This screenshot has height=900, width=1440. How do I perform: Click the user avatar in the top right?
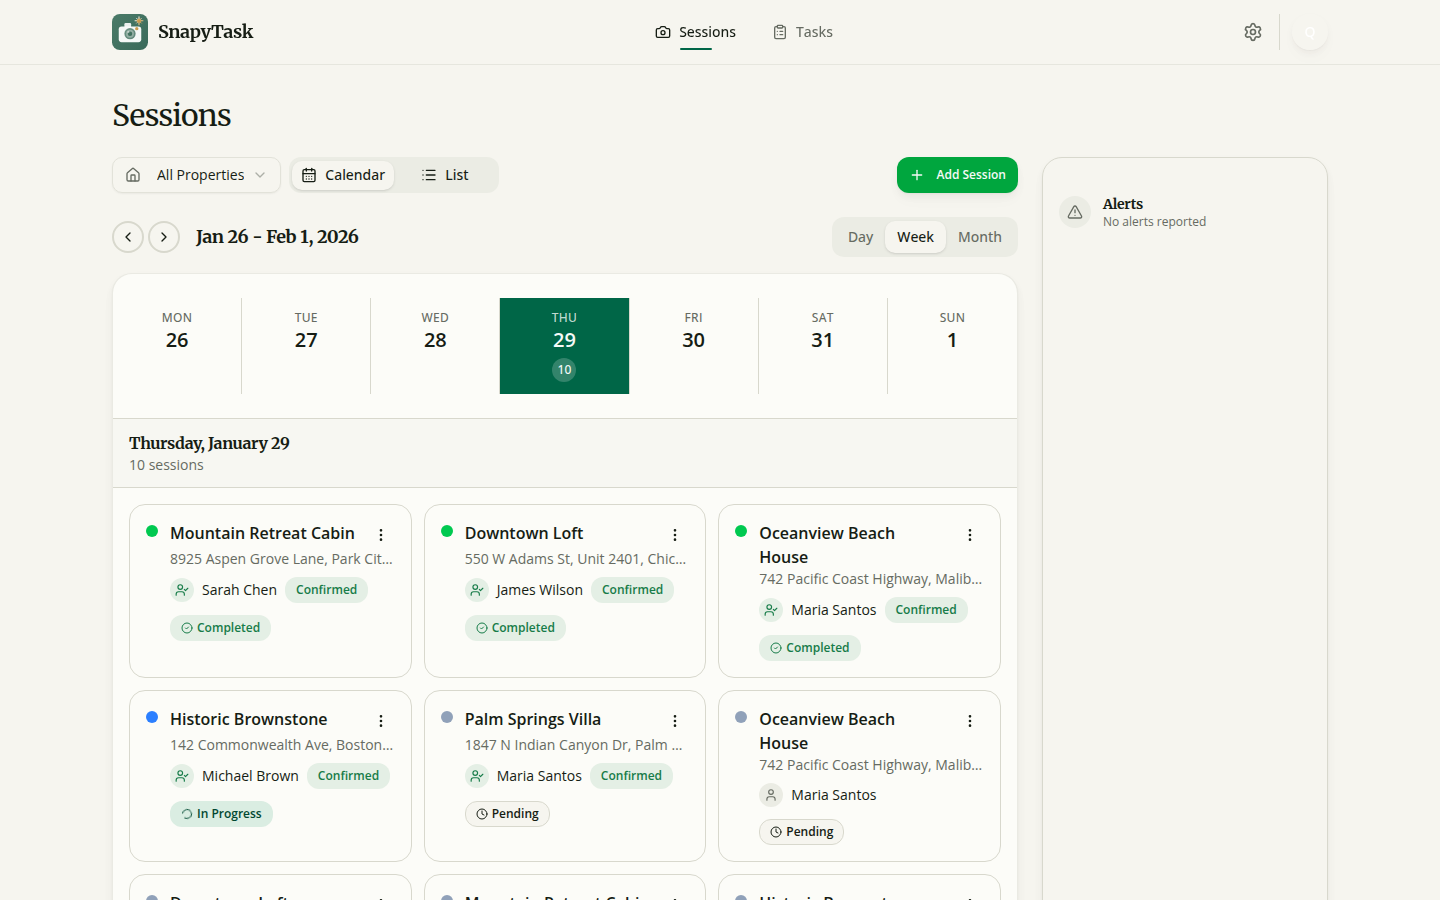[x=1309, y=31]
